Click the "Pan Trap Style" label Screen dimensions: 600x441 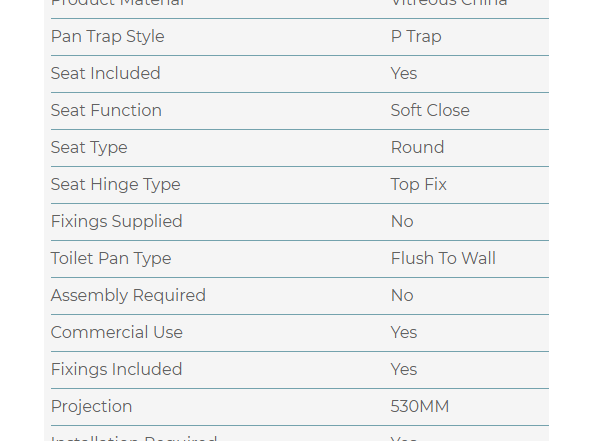(x=107, y=37)
